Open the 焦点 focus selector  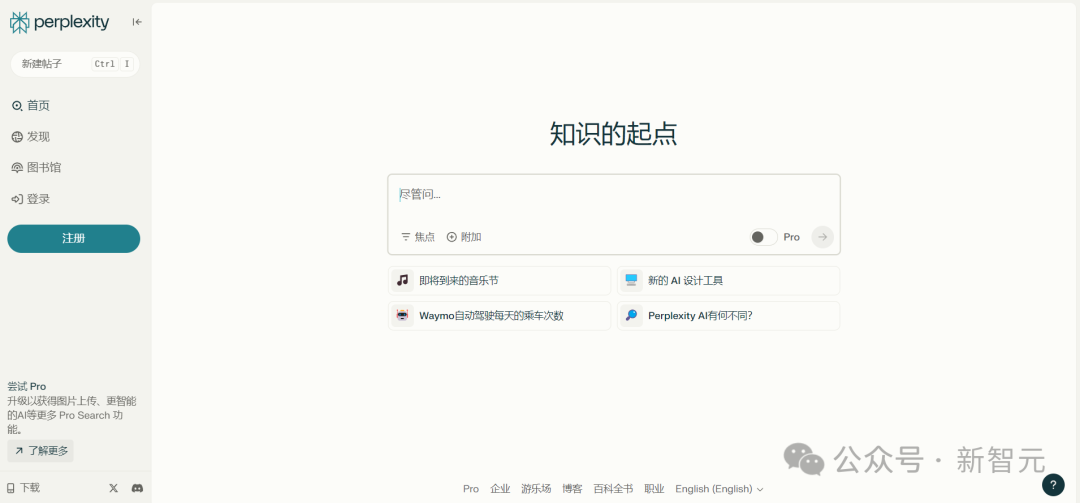coord(418,237)
